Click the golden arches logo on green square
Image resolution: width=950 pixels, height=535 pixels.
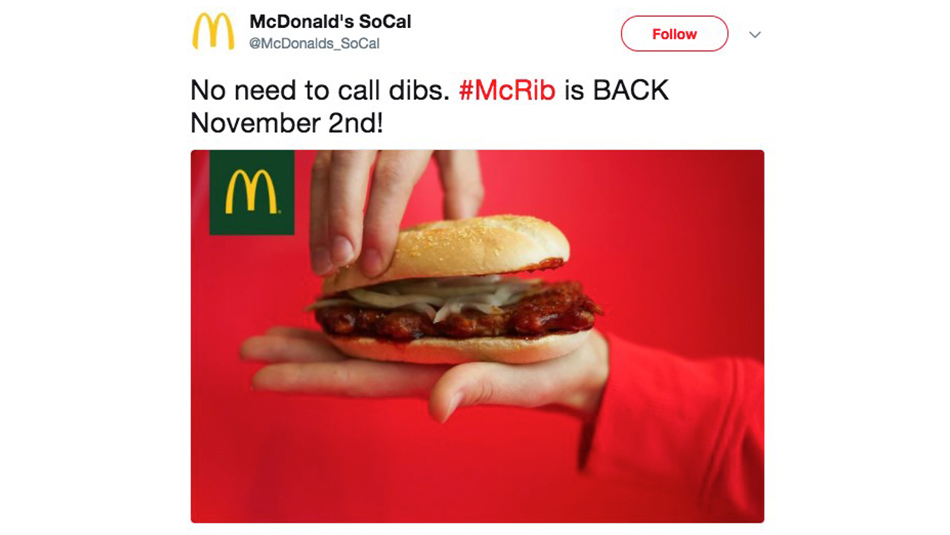(x=252, y=192)
